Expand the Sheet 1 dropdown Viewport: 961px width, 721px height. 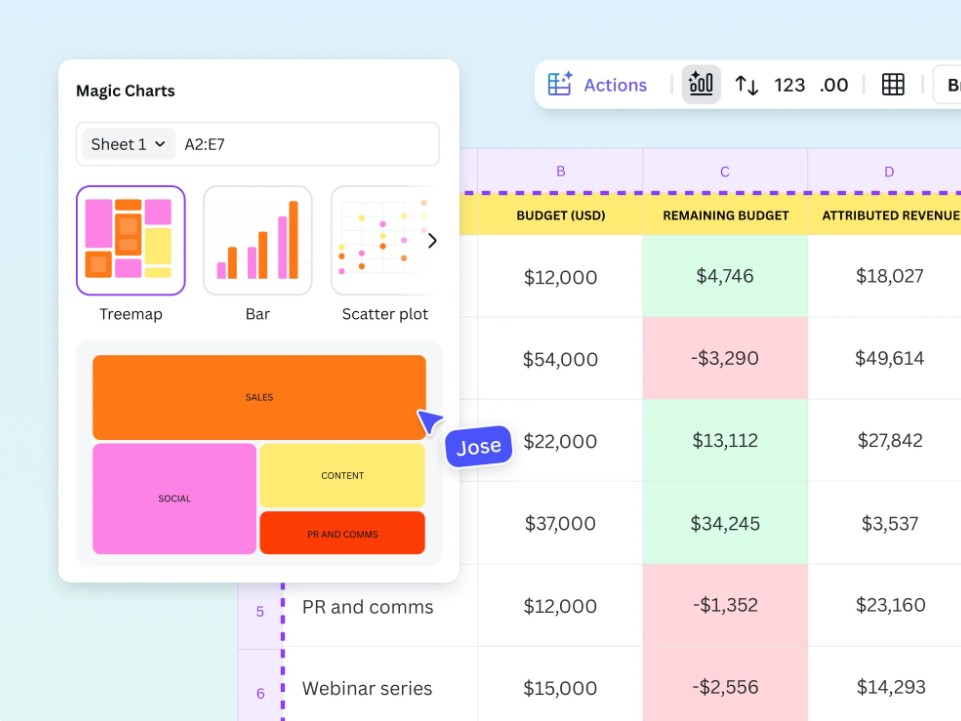click(128, 144)
